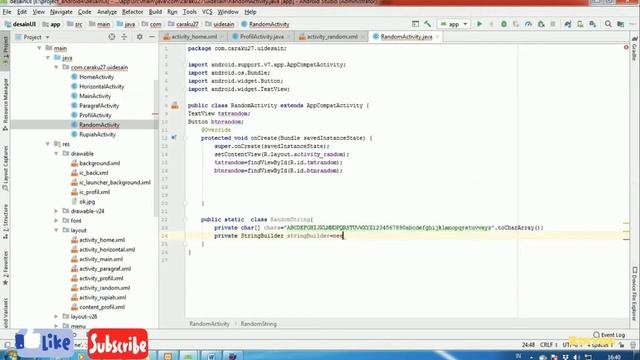Click the Project panel vertical scrollbar
Screen dimensions: 640x360
coord(156,149)
